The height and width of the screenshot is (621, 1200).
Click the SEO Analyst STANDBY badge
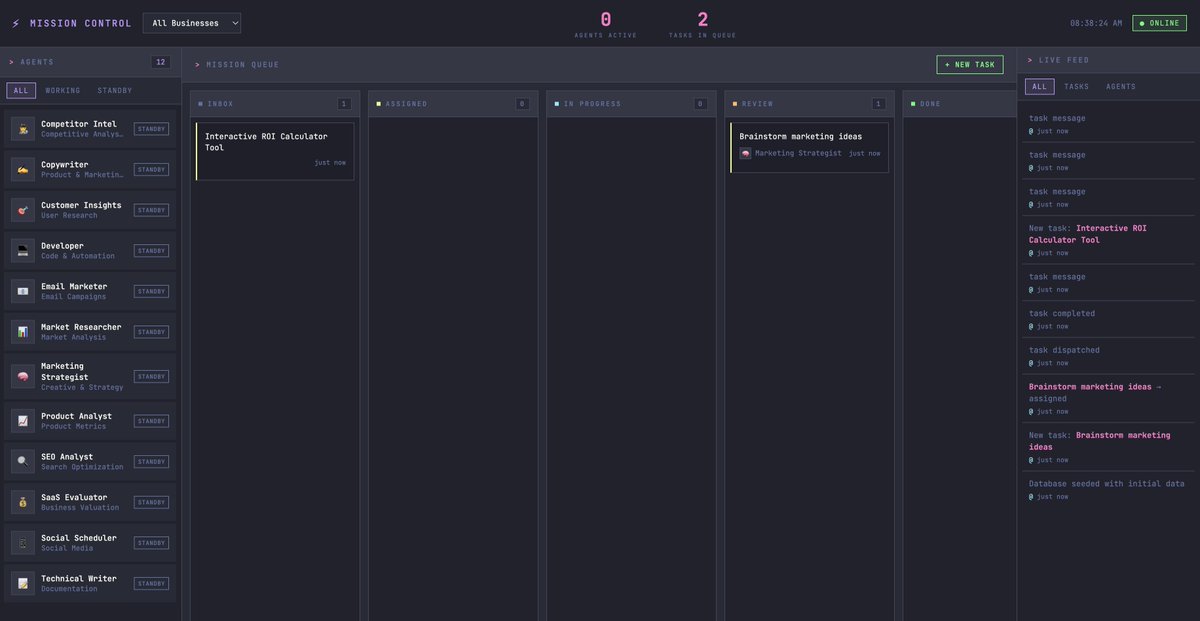(x=151, y=461)
